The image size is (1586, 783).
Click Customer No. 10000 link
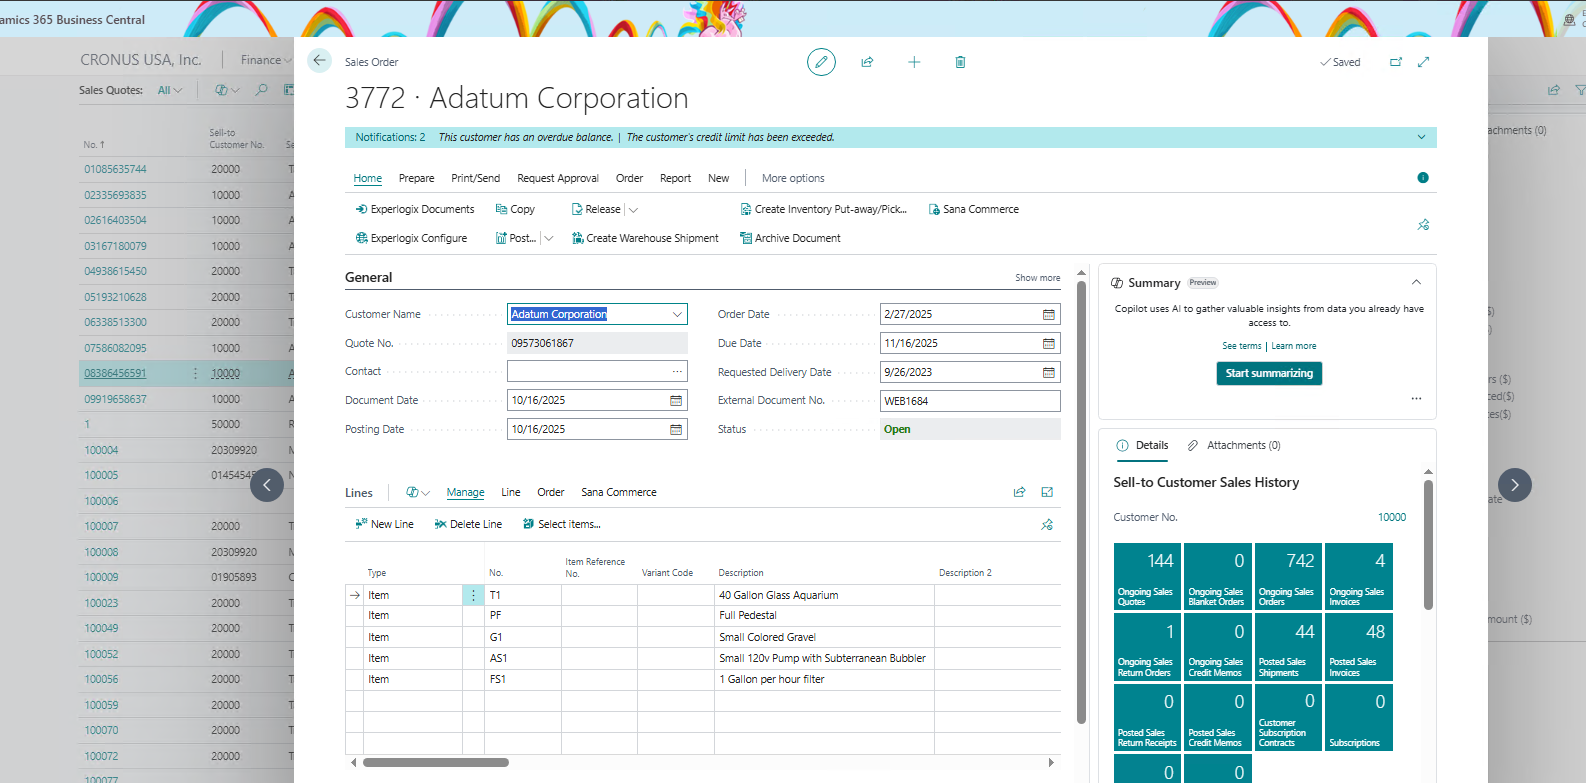1392,517
